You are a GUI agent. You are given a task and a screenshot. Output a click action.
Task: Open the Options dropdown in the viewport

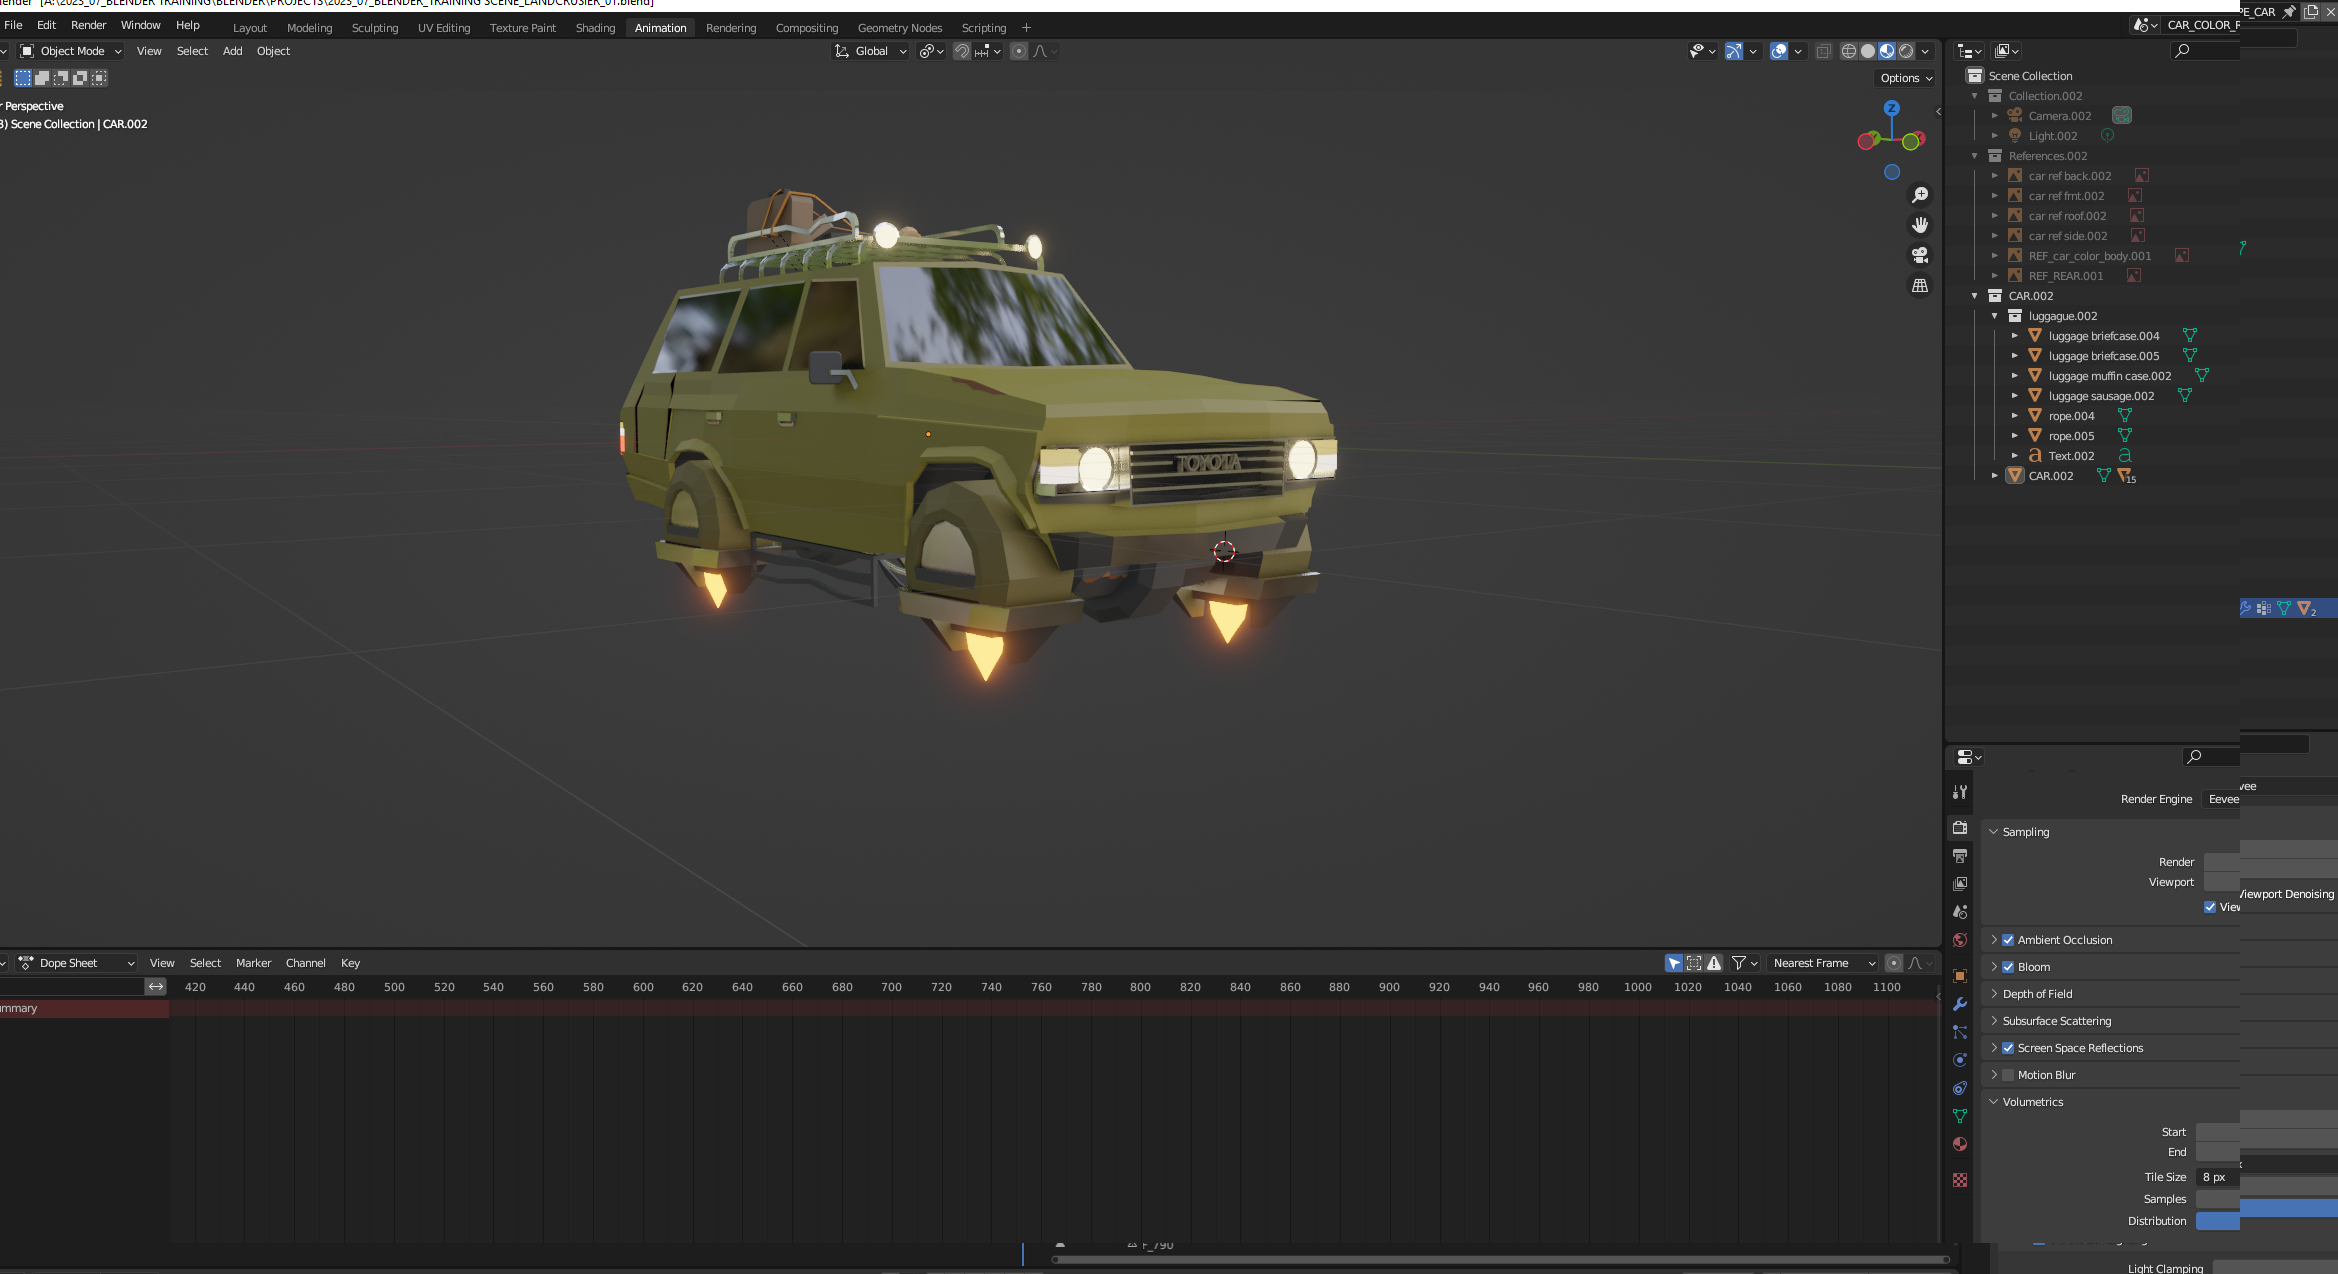coord(1906,78)
